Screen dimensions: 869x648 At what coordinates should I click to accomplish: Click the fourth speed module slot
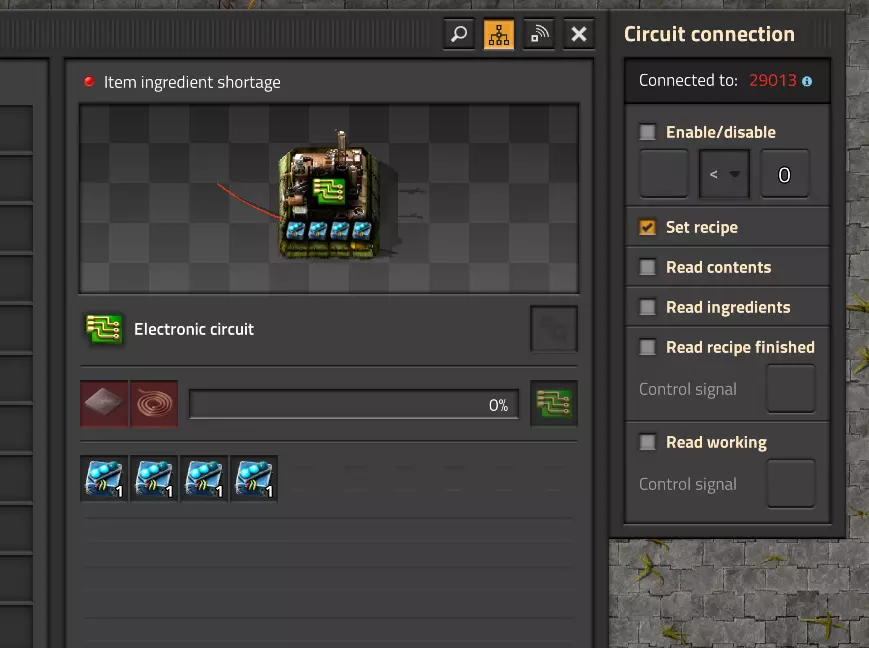(253, 478)
